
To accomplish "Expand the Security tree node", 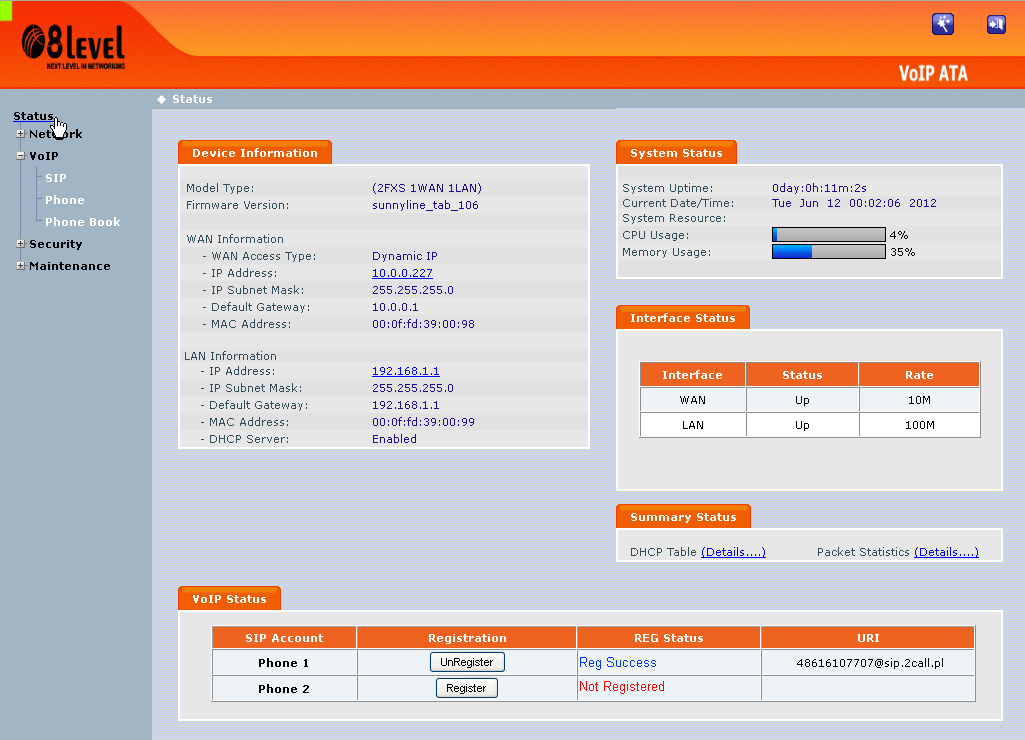I will click(20, 244).
